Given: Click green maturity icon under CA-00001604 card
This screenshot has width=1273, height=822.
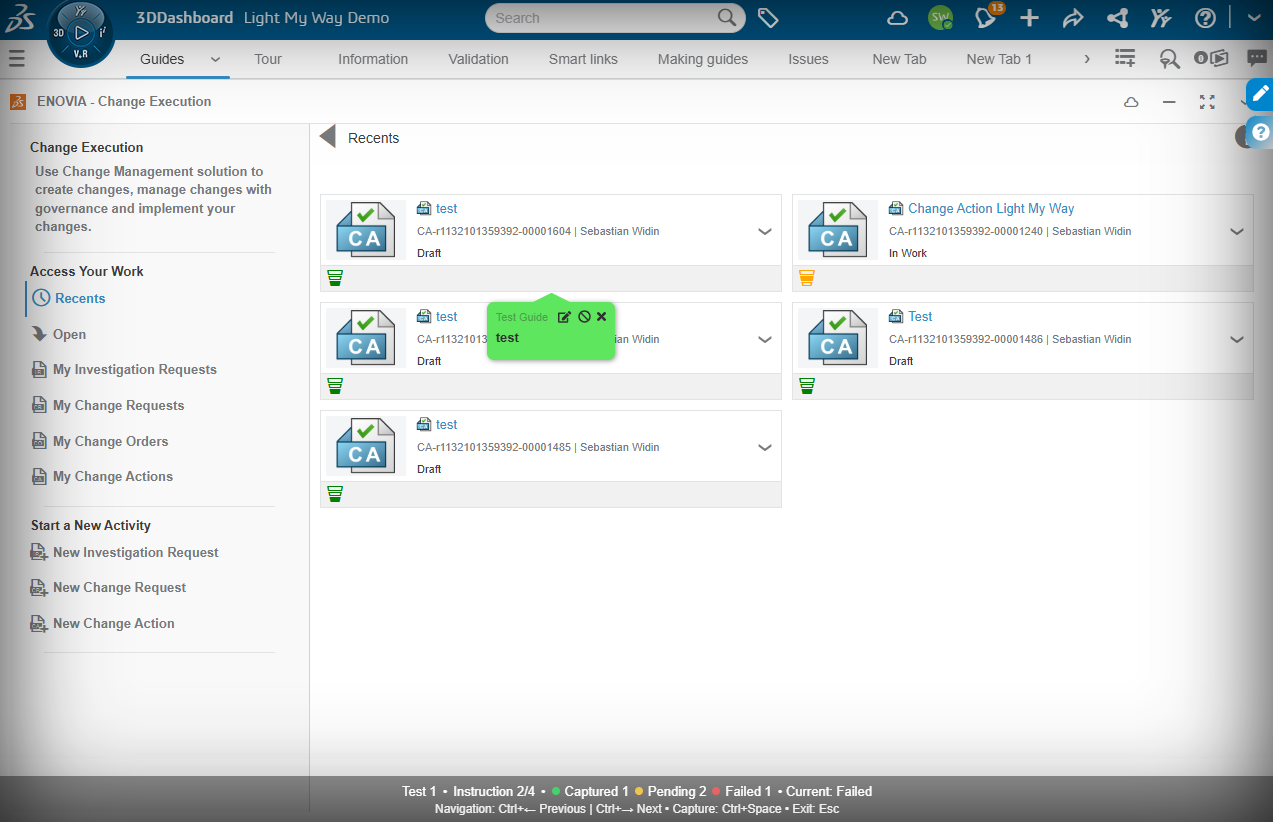Looking at the screenshot, I should [x=335, y=278].
